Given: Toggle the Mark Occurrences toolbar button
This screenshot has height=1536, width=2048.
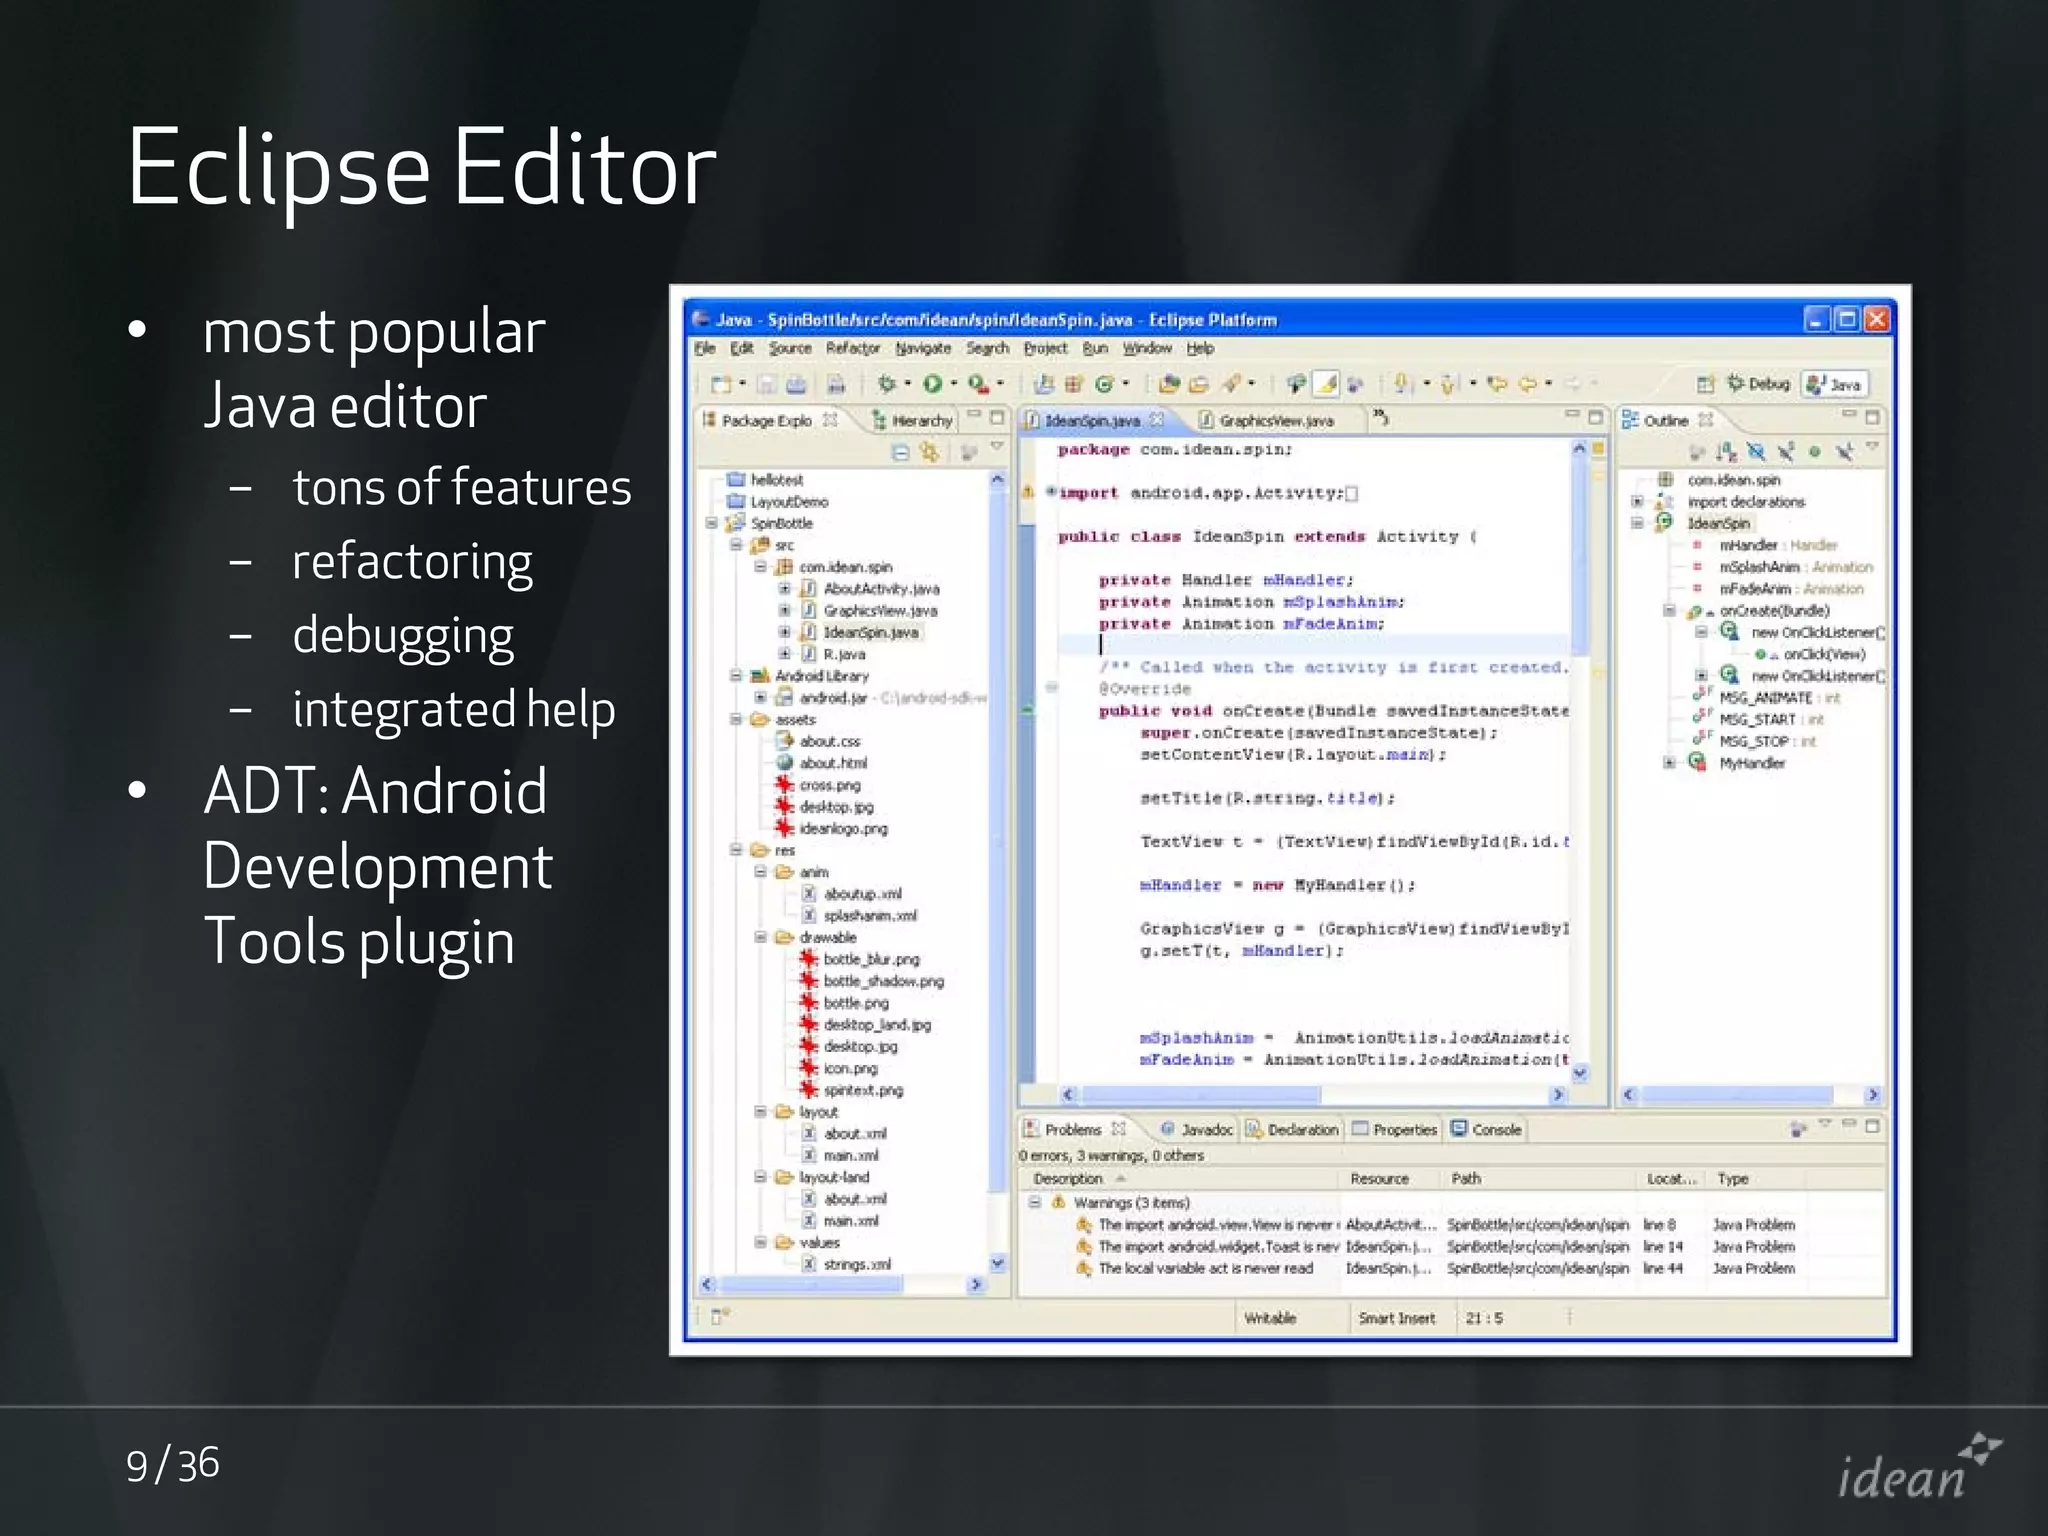Looking at the screenshot, I should (1326, 384).
